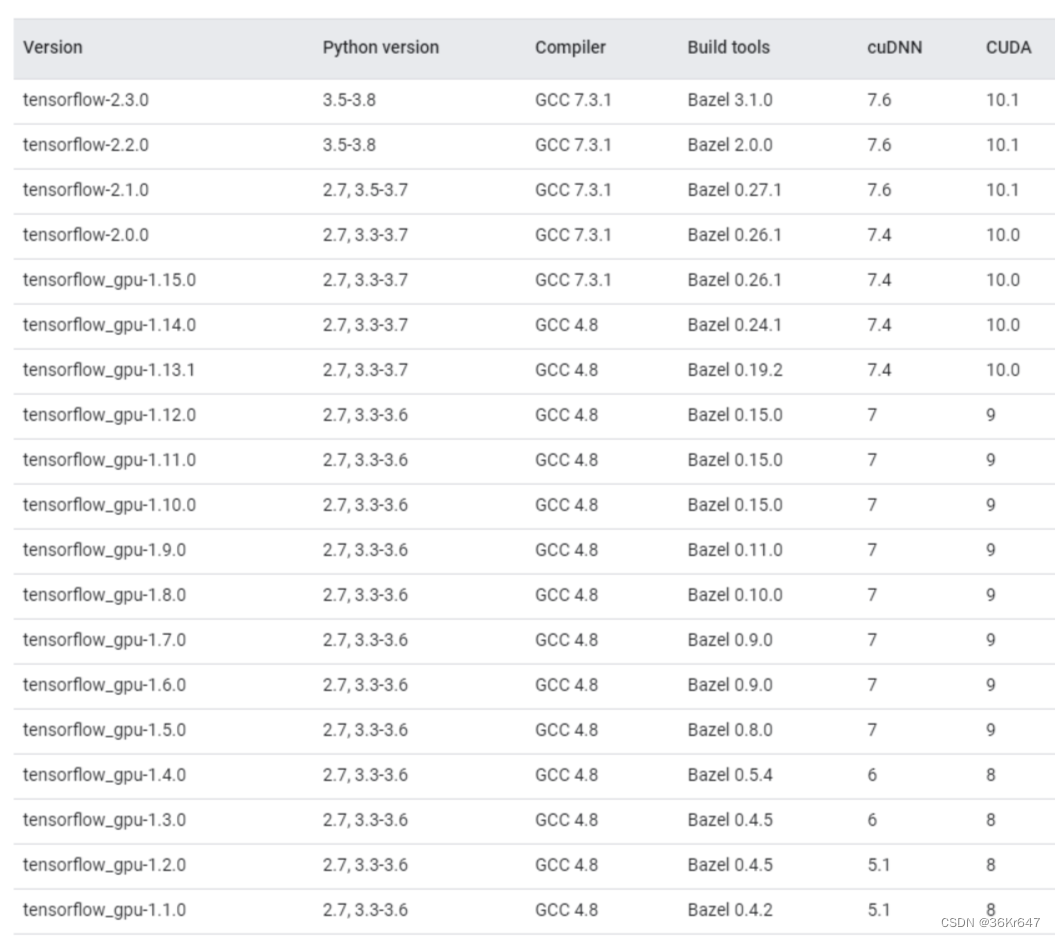The image size is (1055, 937).
Task: Click cuDNN 7.6 in tensorflow-2.2.0 row
Action: pyautogui.click(x=879, y=145)
